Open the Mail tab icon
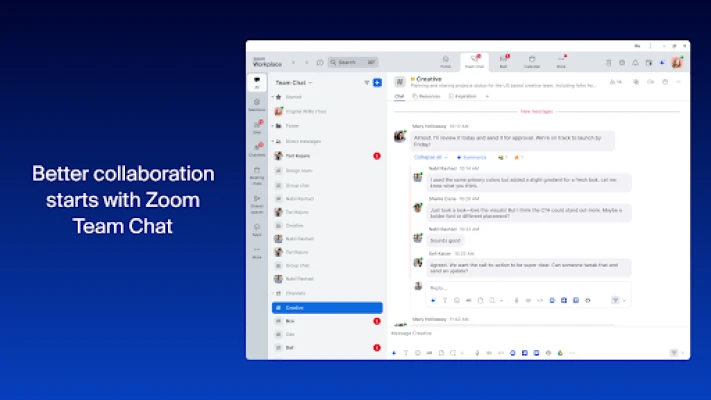Screen dimensions: 711x400 503,61
